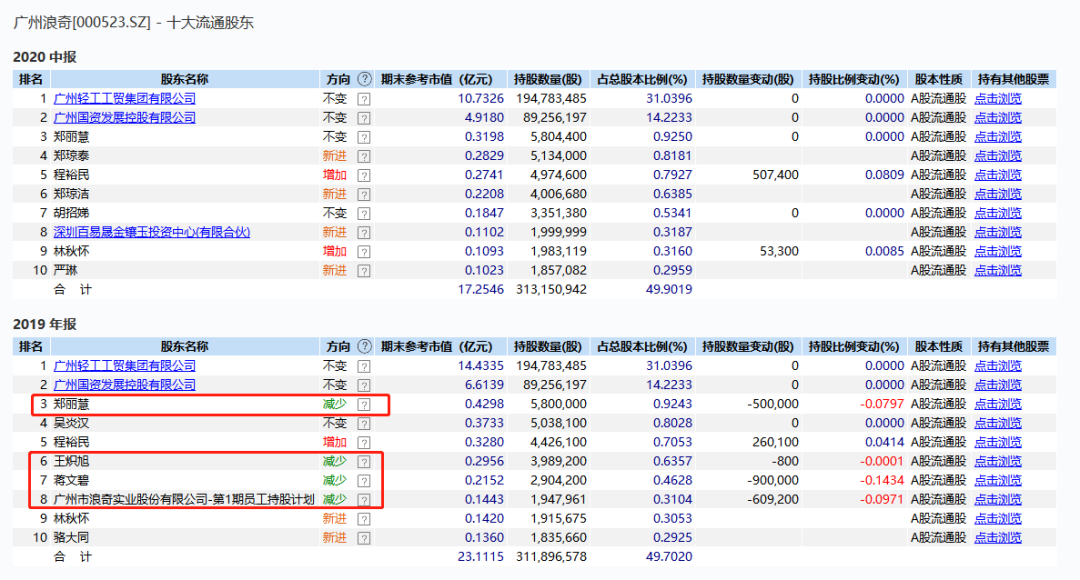Click 股东名称 header in 2020 table
The width and height of the screenshot is (1080, 580).
coord(185,79)
